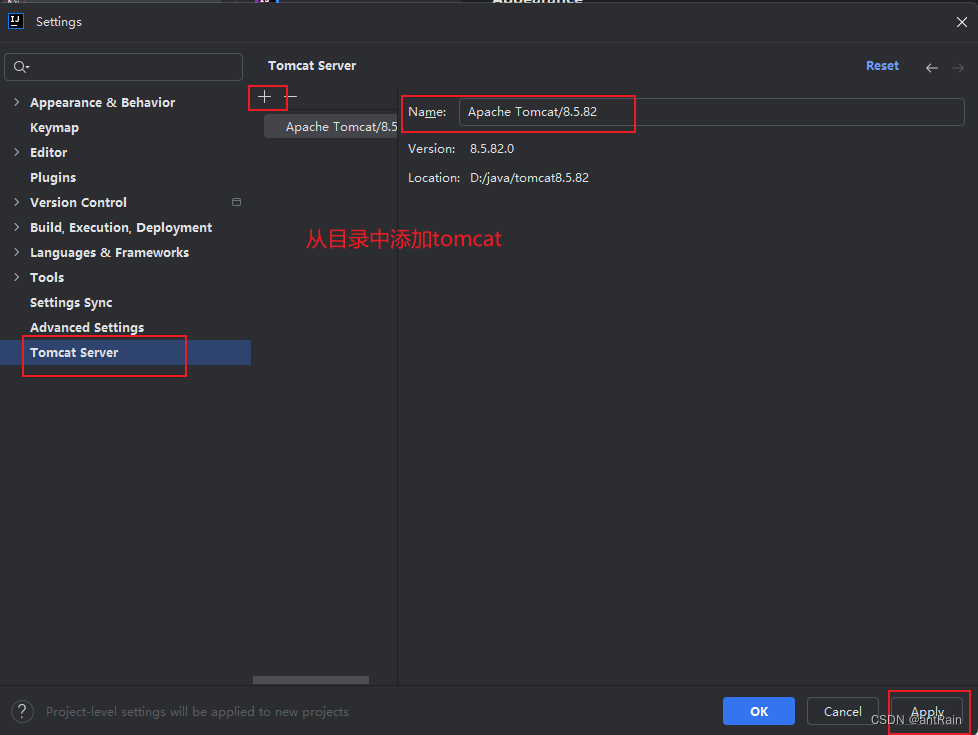The image size is (978, 735).
Task: Open Advanced Settings page
Action: pos(87,328)
